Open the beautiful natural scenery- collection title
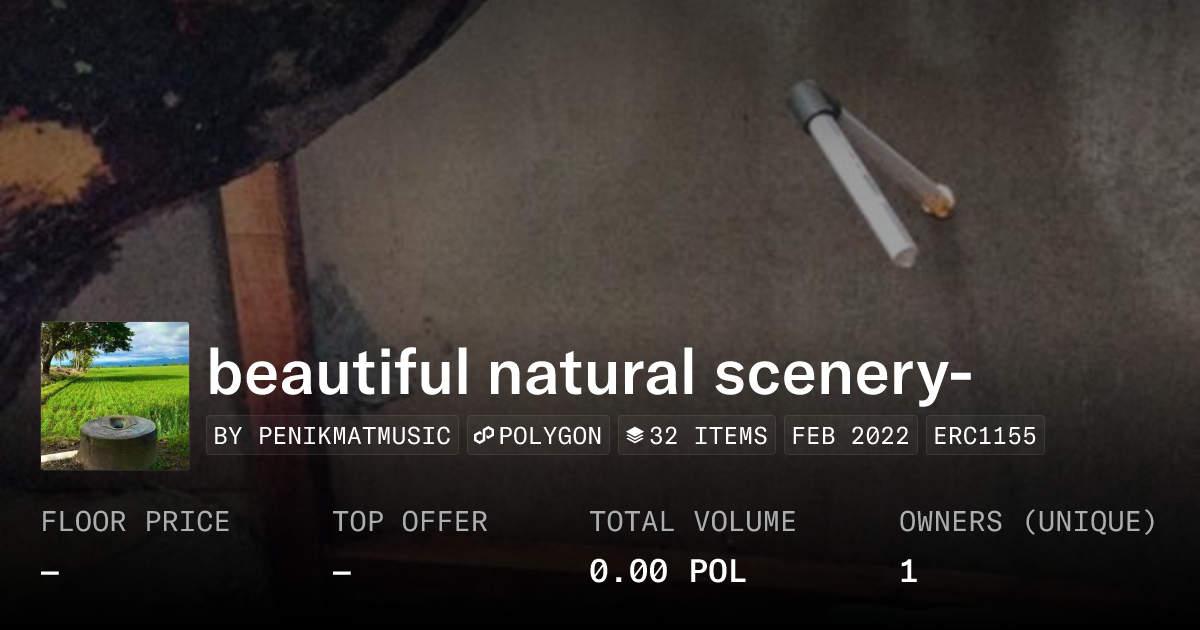1200x630 pixels. [589, 373]
